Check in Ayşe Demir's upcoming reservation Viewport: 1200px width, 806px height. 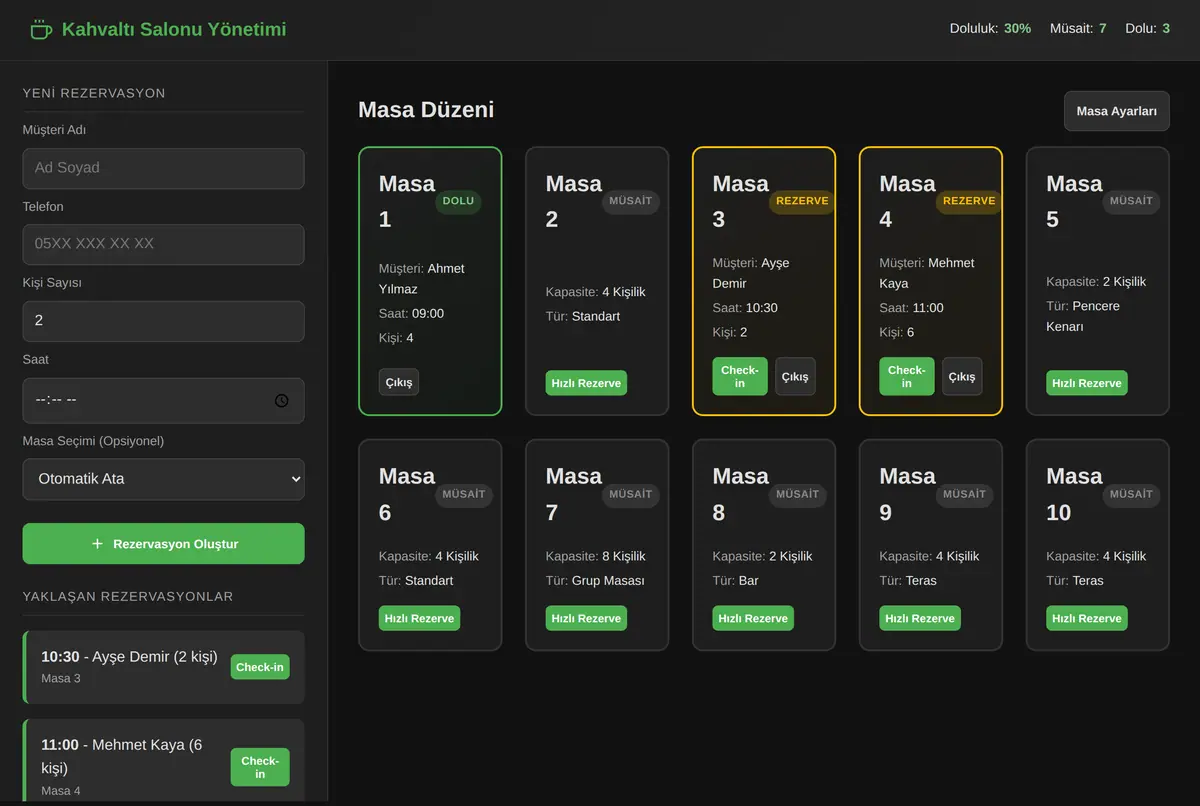point(260,667)
